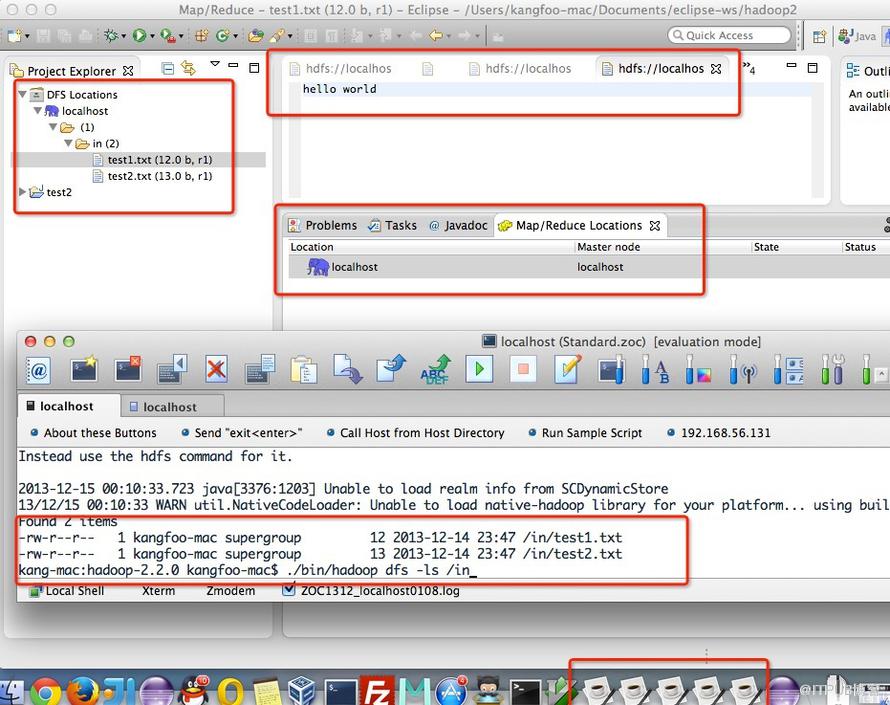Click the ZOC ABC DEF text icon
The image size is (890, 705).
tap(435, 370)
